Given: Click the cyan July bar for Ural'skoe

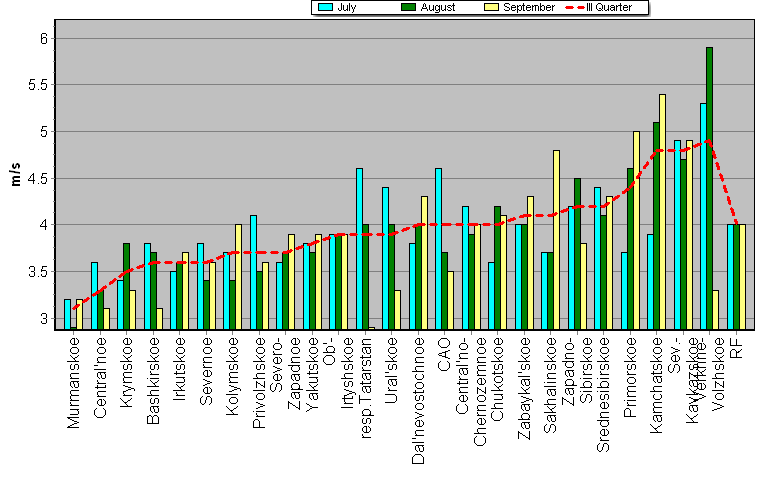Looking at the screenshot, I should click(x=386, y=259).
